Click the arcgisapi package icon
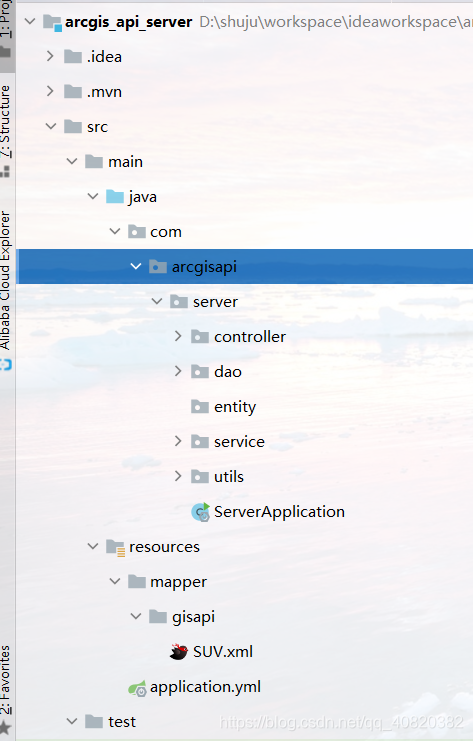This screenshot has height=741, width=473. [158, 267]
